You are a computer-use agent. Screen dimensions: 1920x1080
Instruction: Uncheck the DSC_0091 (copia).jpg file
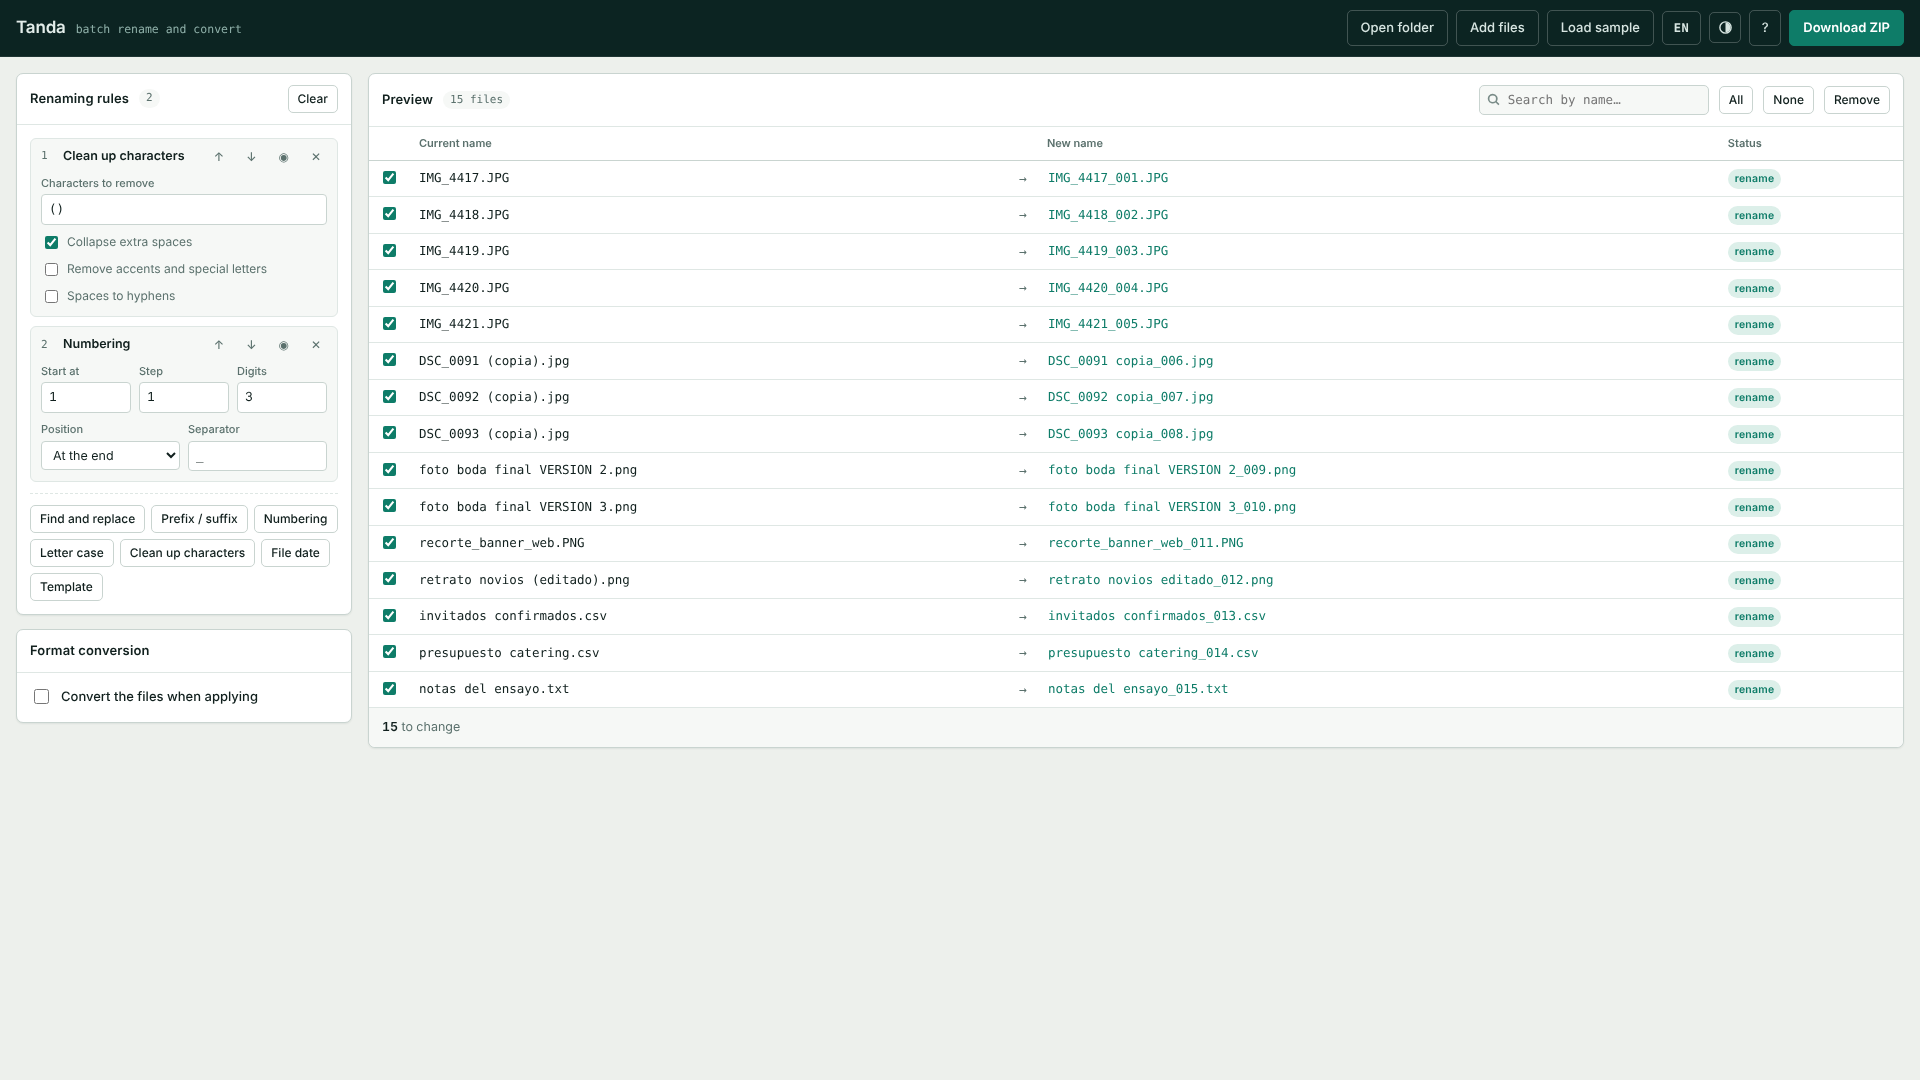[390, 360]
